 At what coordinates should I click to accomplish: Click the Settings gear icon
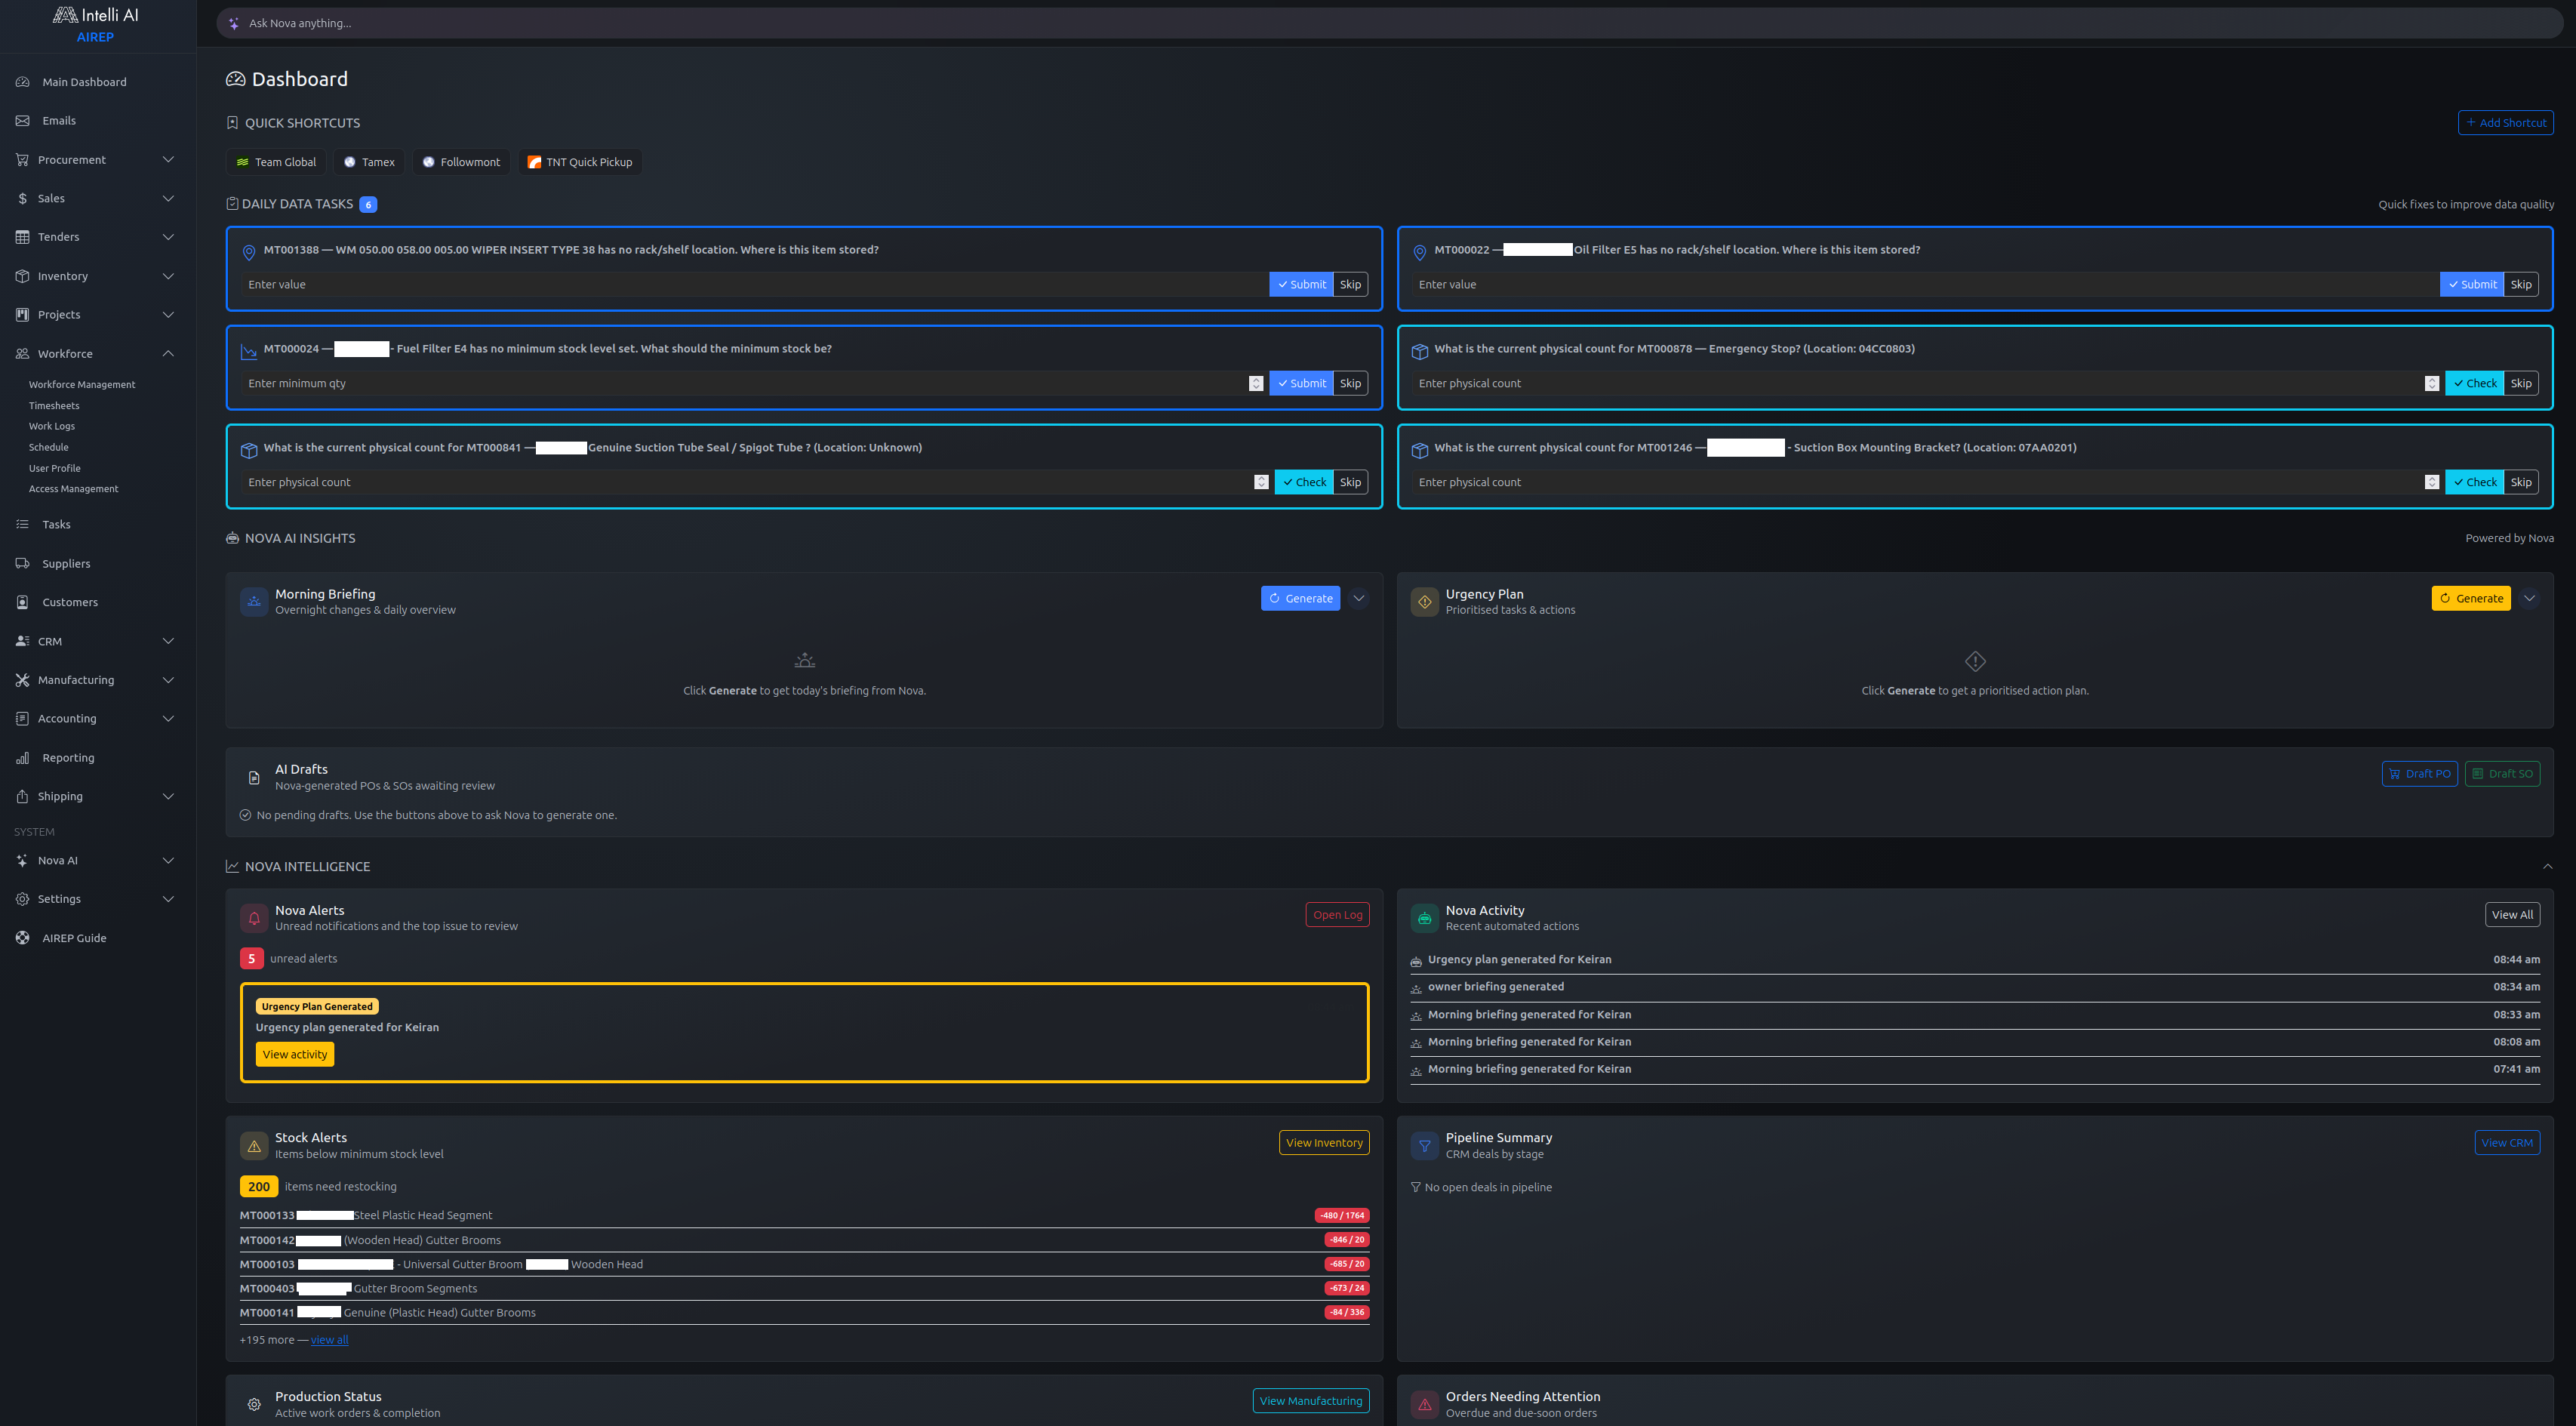click(x=22, y=898)
